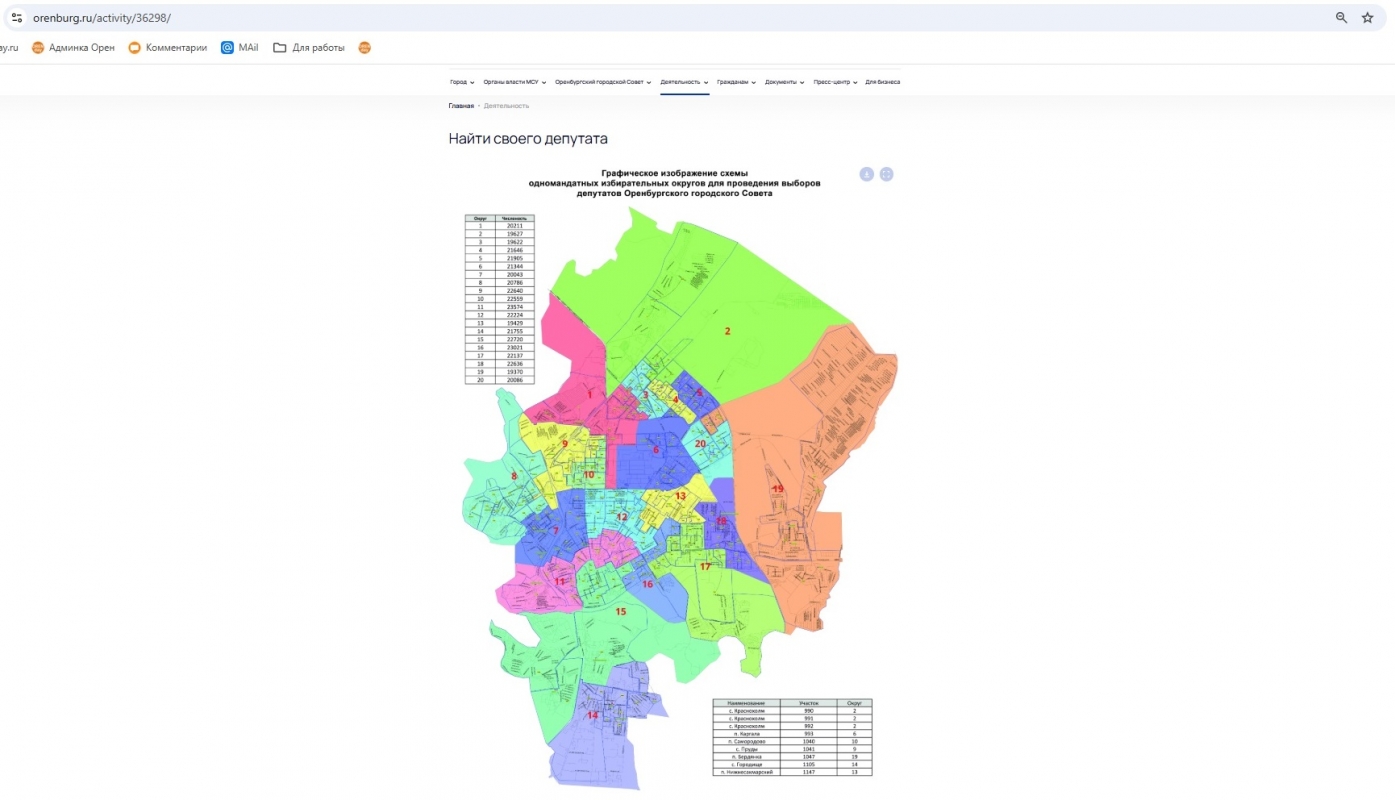Click the site information icon in address bar
The height and width of the screenshot is (800, 1395).
click(16, 18)
